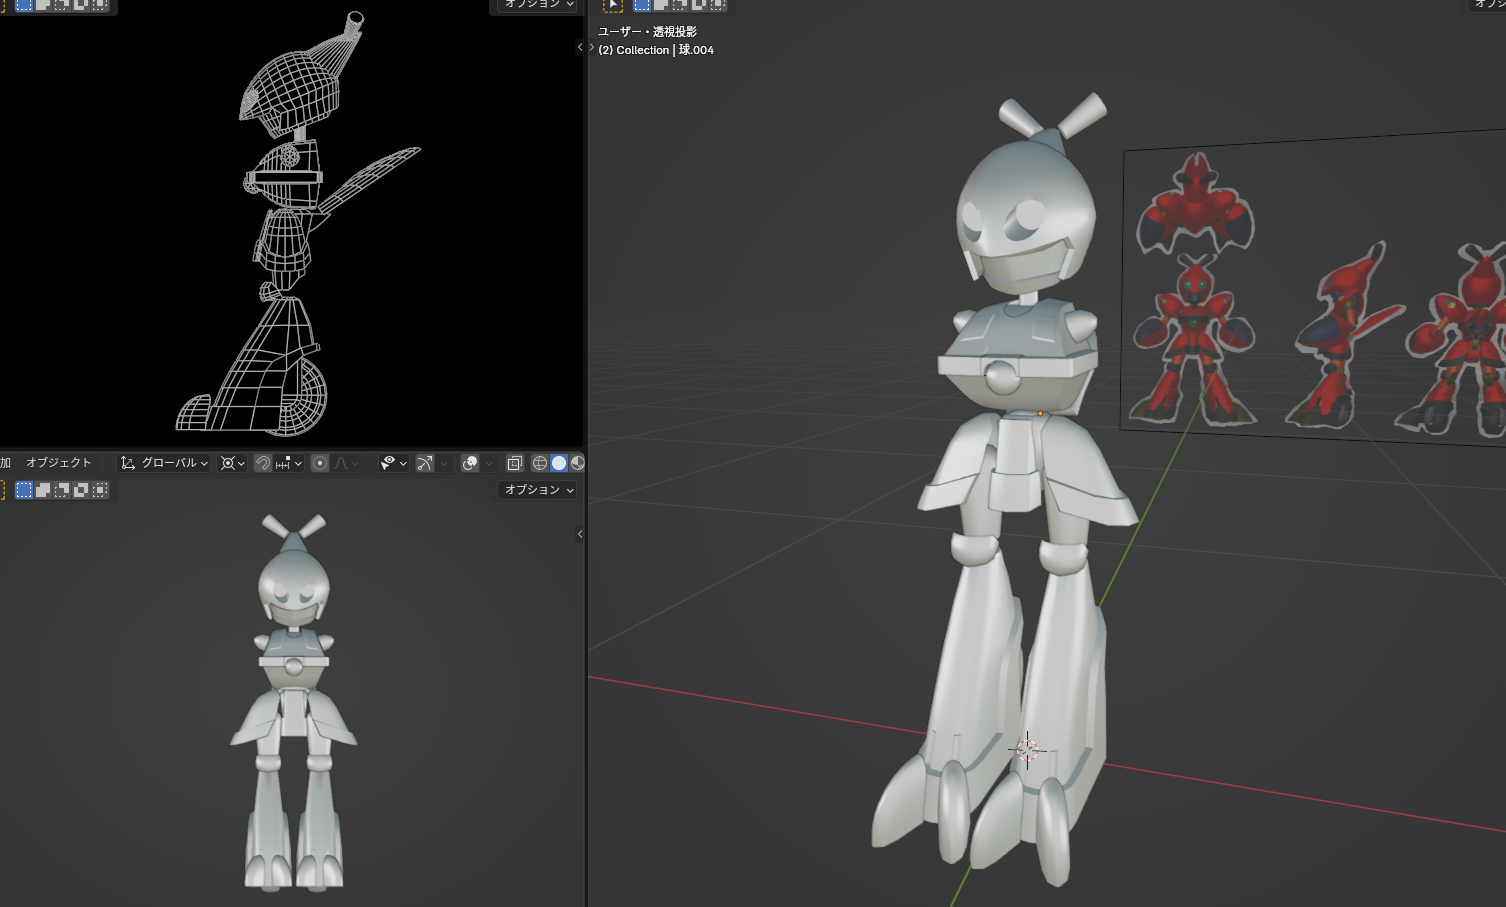1506x907 pixels.
Task: Select subtract selection mode in bottom-left viewport
Action: click(62, 490)
